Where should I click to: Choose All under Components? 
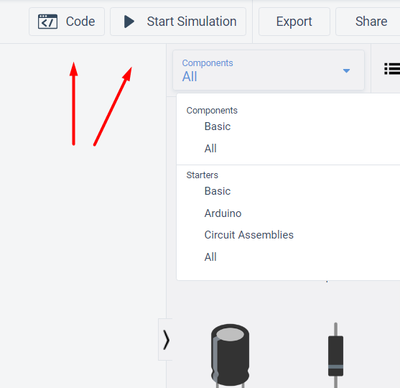pos(210,148)
